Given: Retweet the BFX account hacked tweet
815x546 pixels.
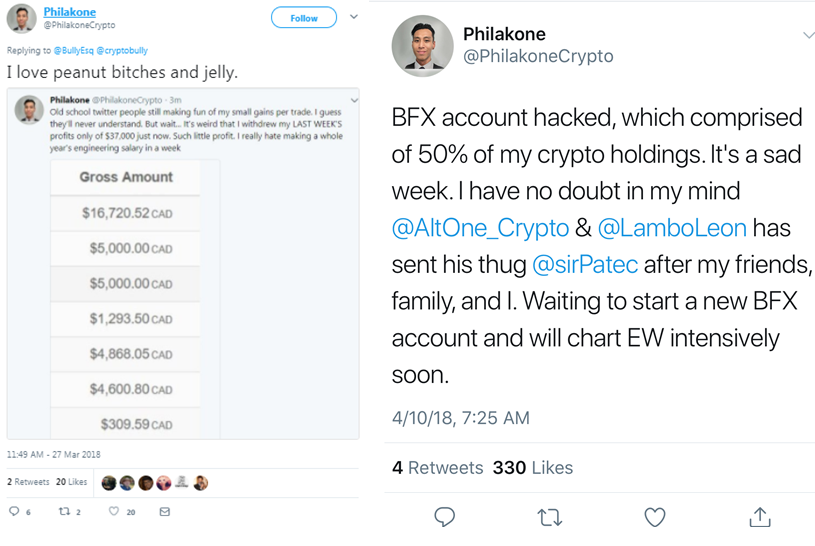Looking at the screenshot, I should click(549, 516).
